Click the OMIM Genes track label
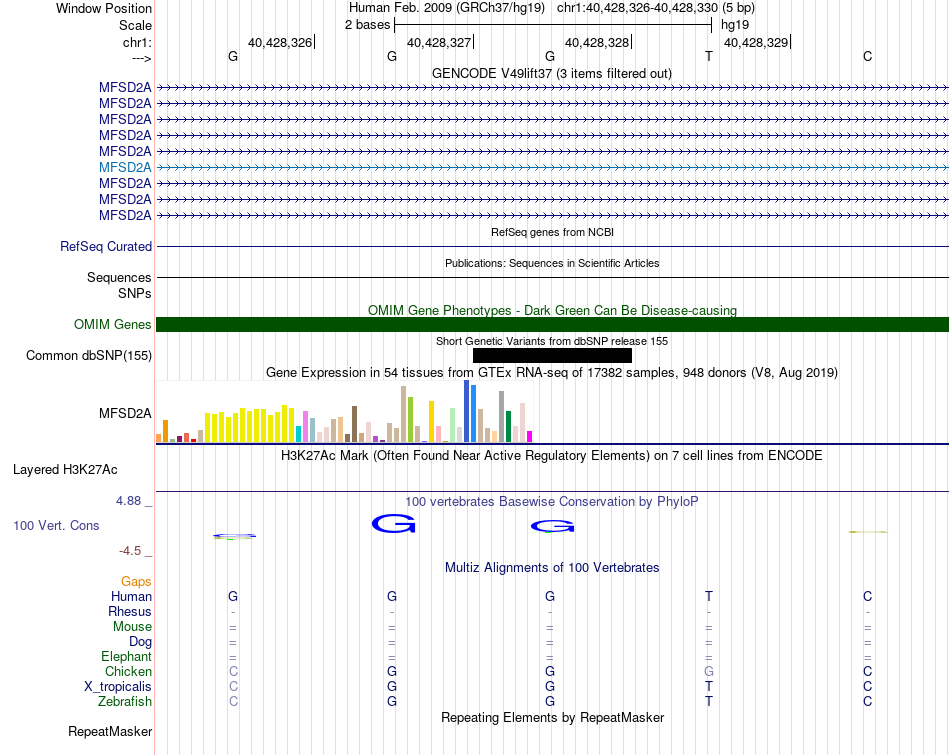The image size is (950, 755). tap(113, 324)
